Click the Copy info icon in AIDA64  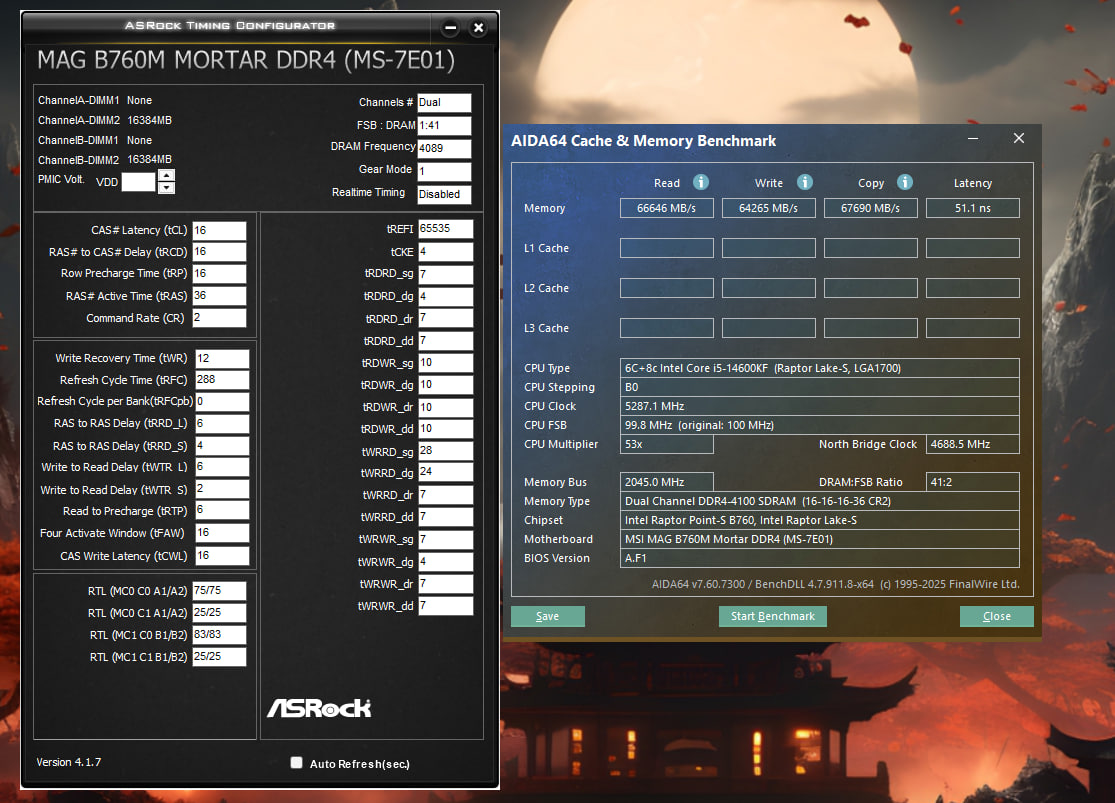pyautogui.click(x=905, y=182)
